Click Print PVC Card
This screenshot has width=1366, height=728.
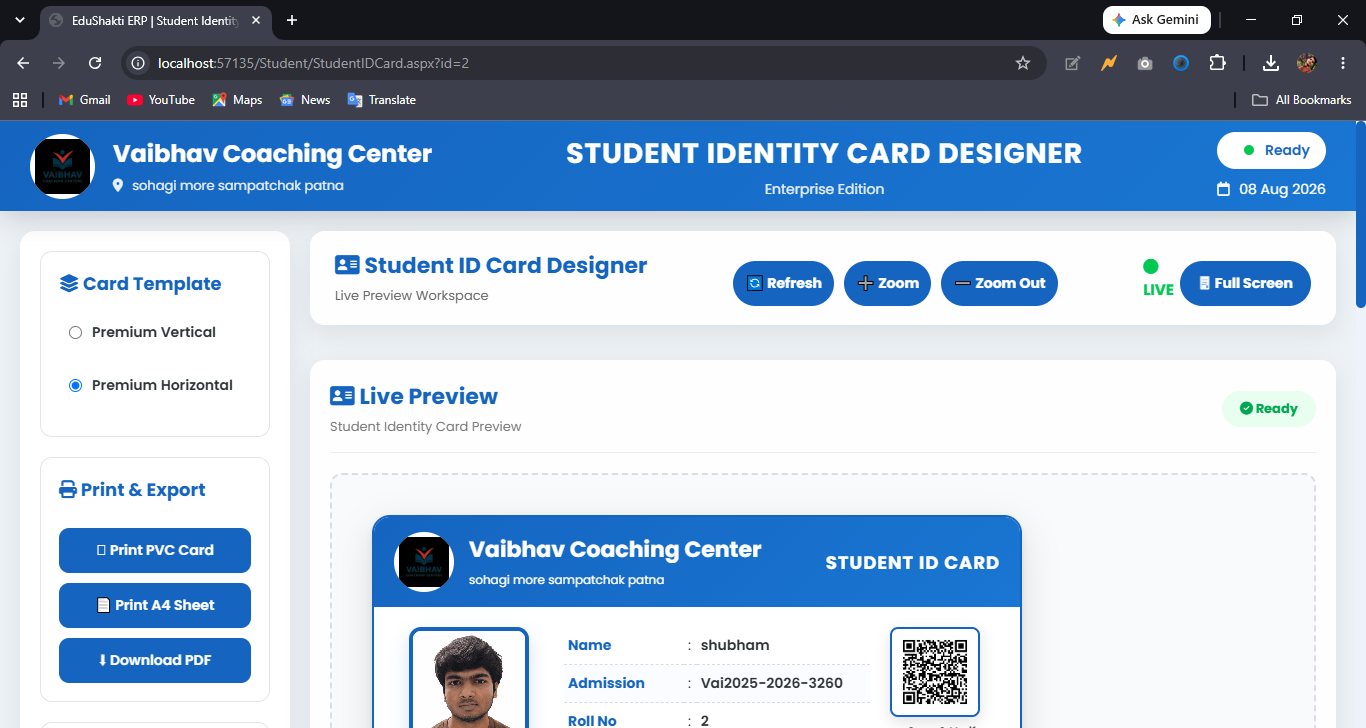pos(155,550)
